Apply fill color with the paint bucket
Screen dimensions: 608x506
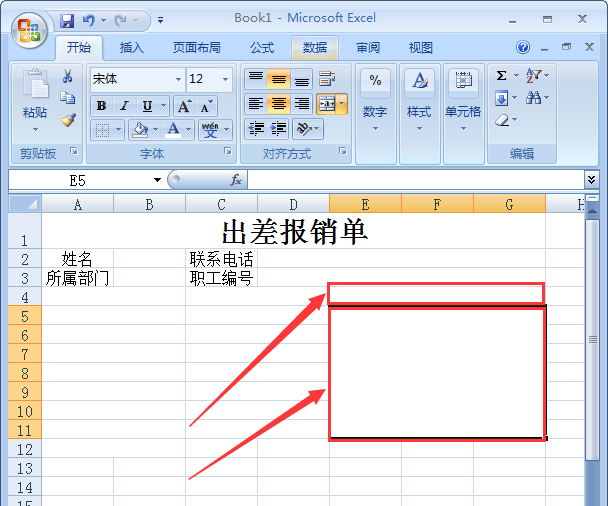140,130
